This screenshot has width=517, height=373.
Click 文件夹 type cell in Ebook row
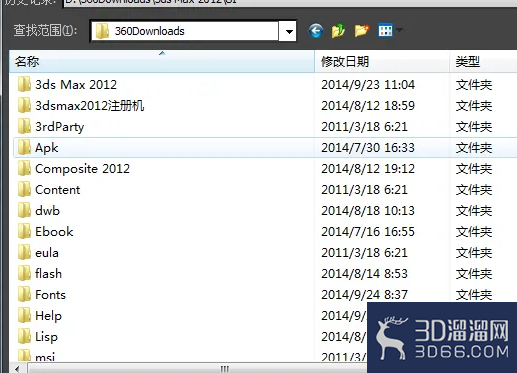click(x=474, y=232)
